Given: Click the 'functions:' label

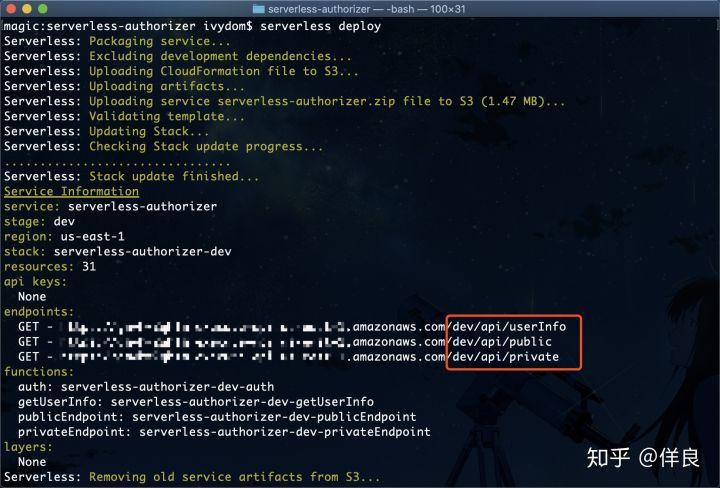Looking at the screenshot, I should [39, 372].
